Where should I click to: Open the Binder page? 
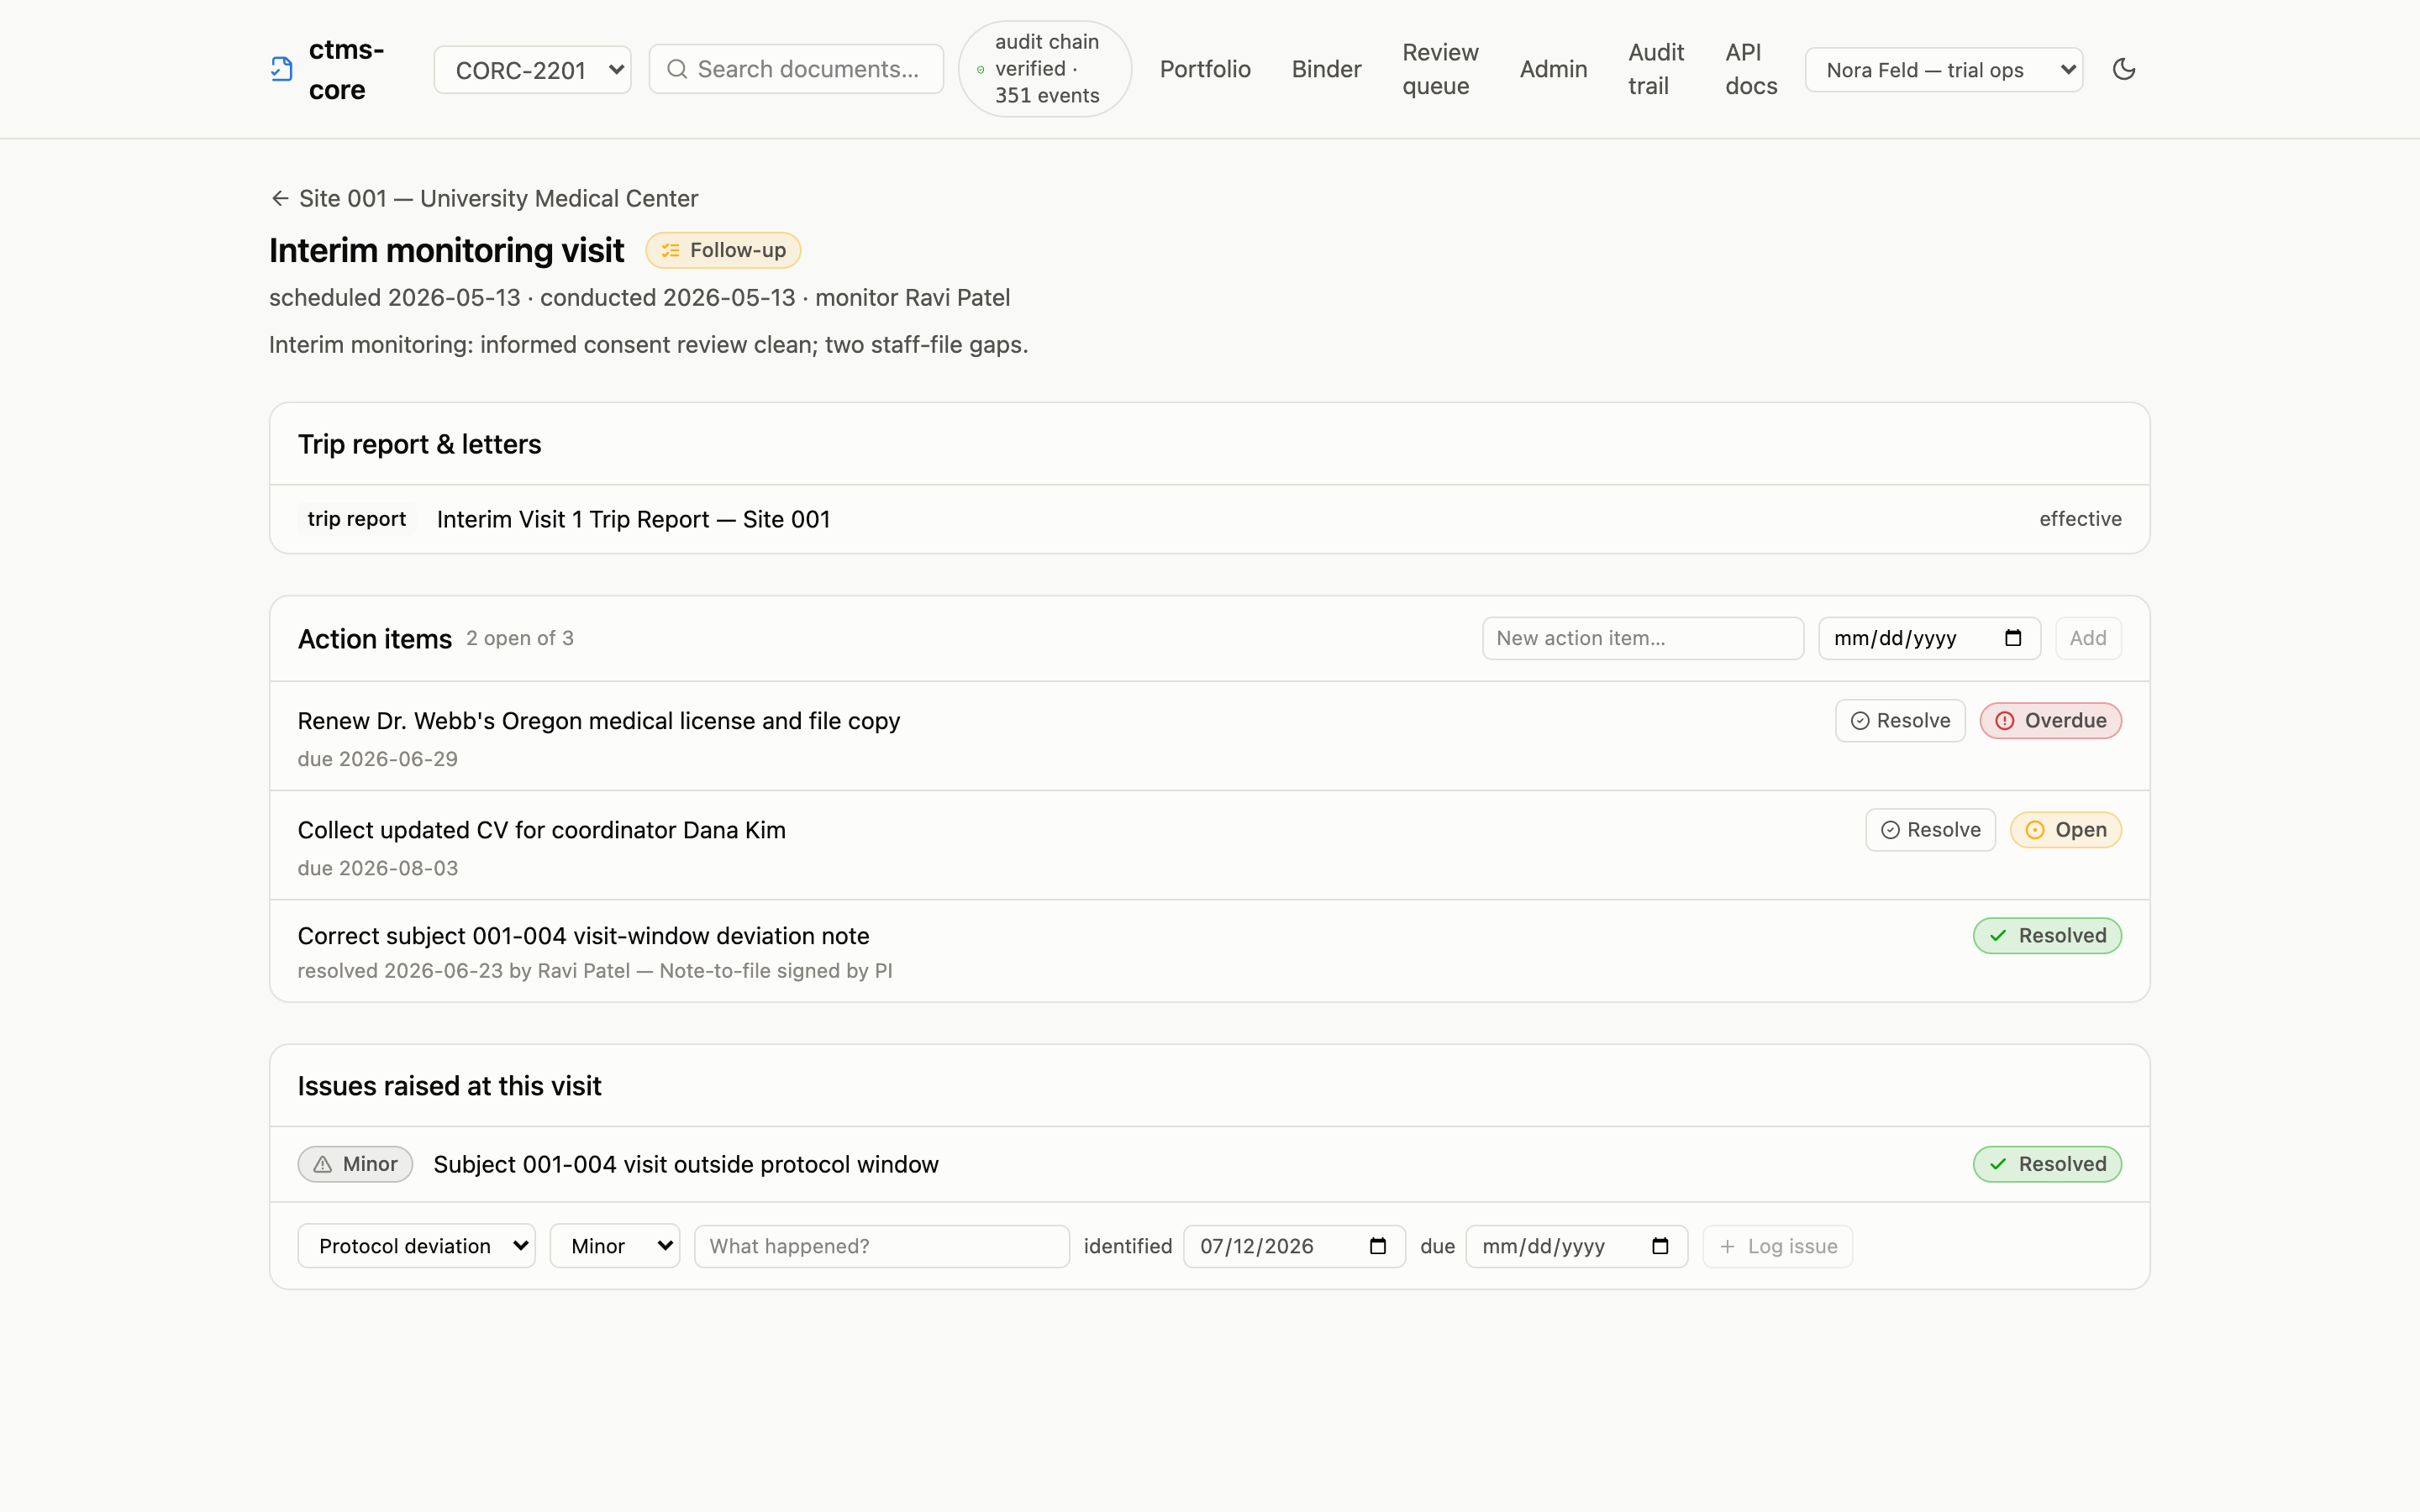[1326, 69]
